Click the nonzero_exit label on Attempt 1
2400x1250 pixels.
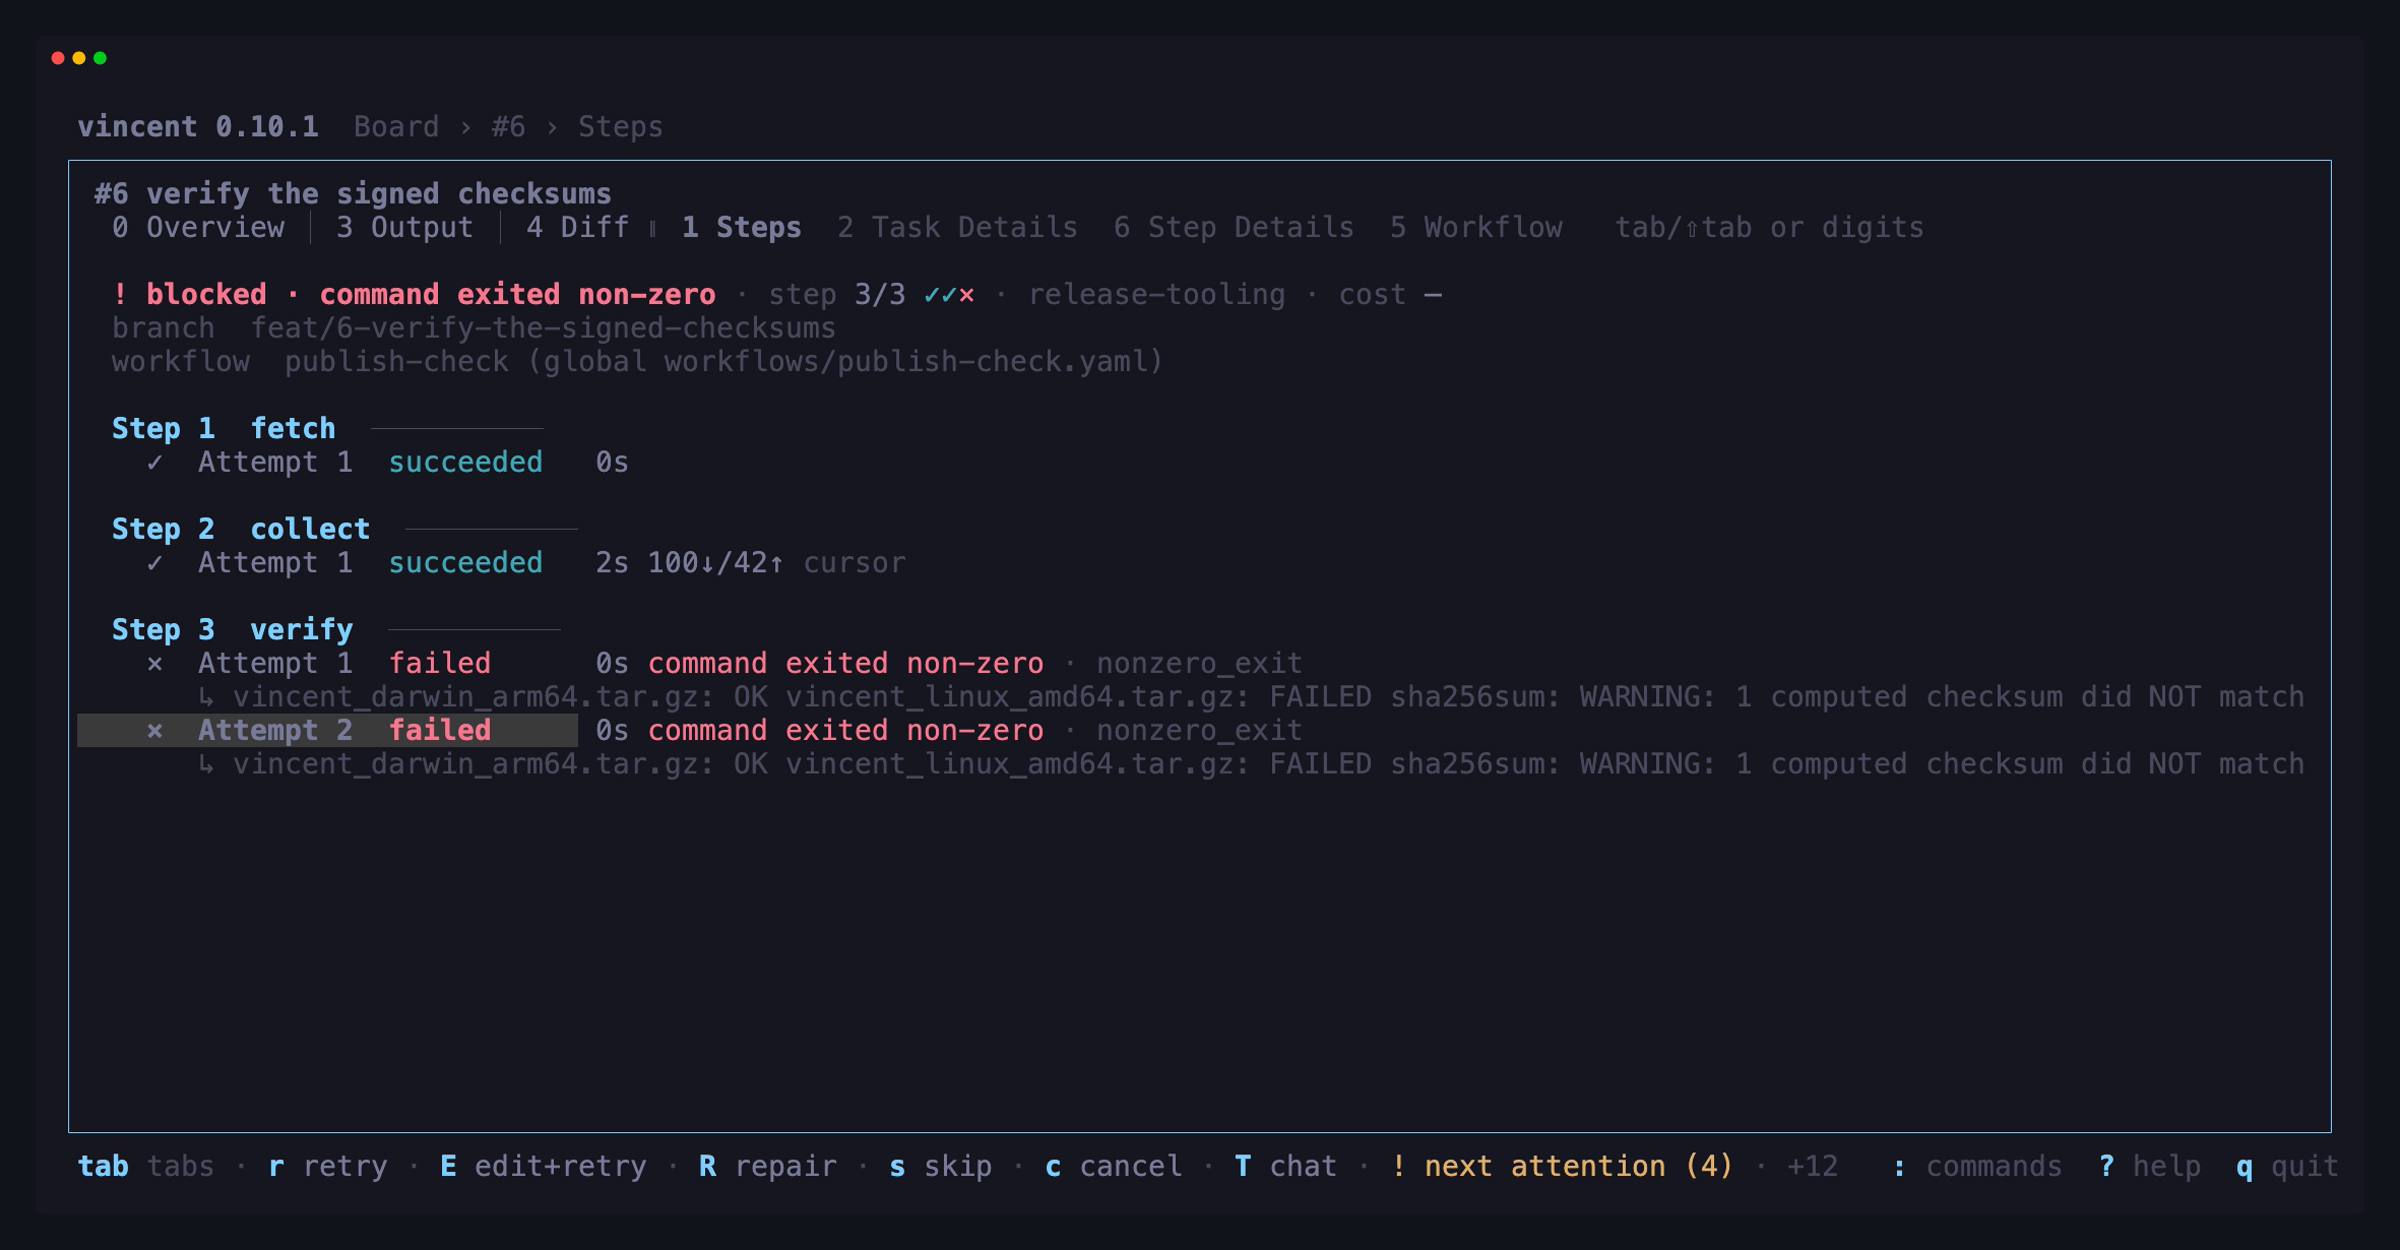1199,663
